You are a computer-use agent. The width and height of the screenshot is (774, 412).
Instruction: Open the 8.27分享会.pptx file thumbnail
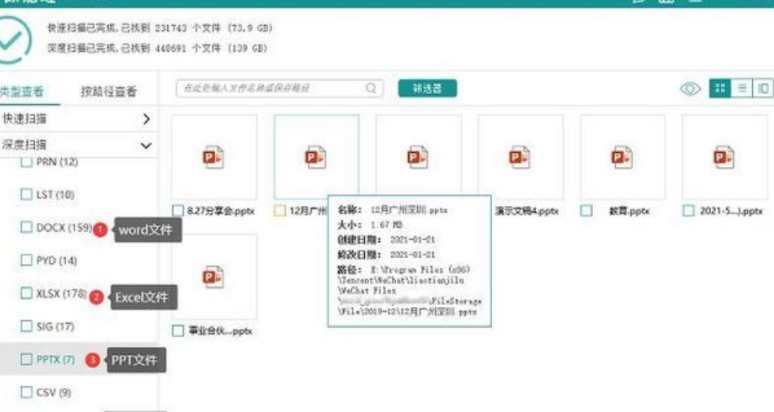pyautogui.click(x=214, y=157)
